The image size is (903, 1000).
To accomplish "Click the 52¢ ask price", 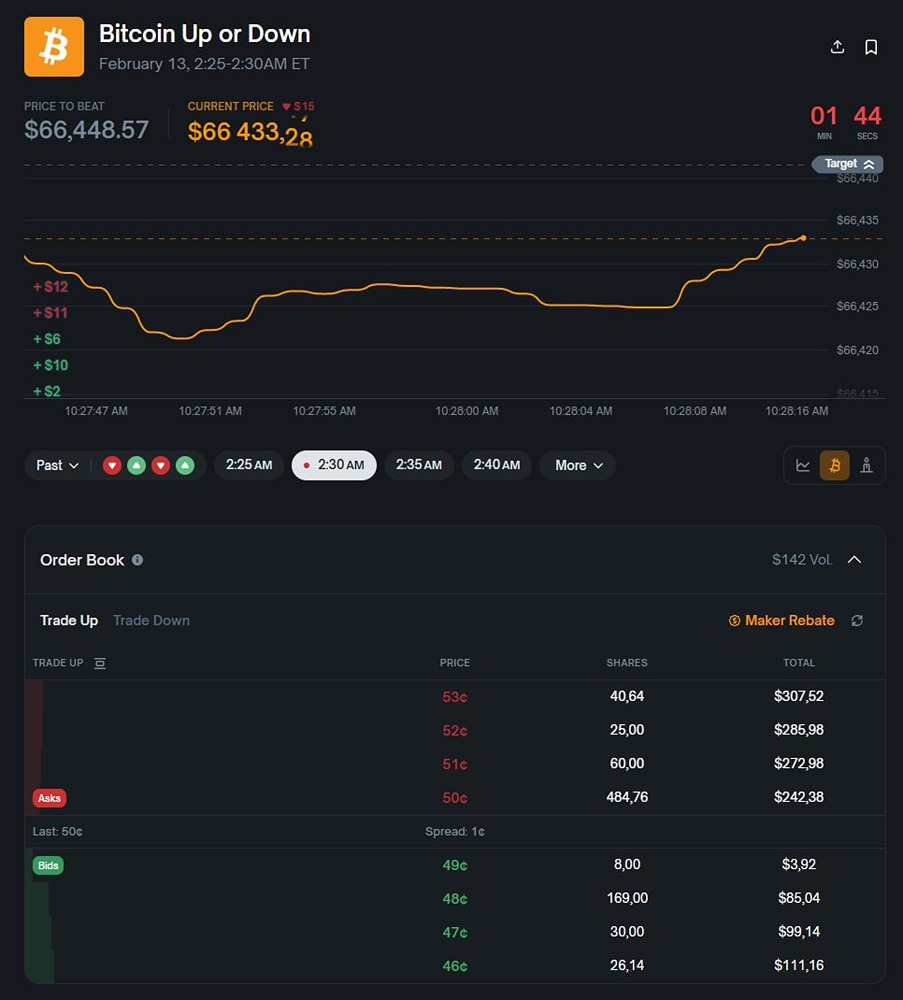I will tap(455, 731).
